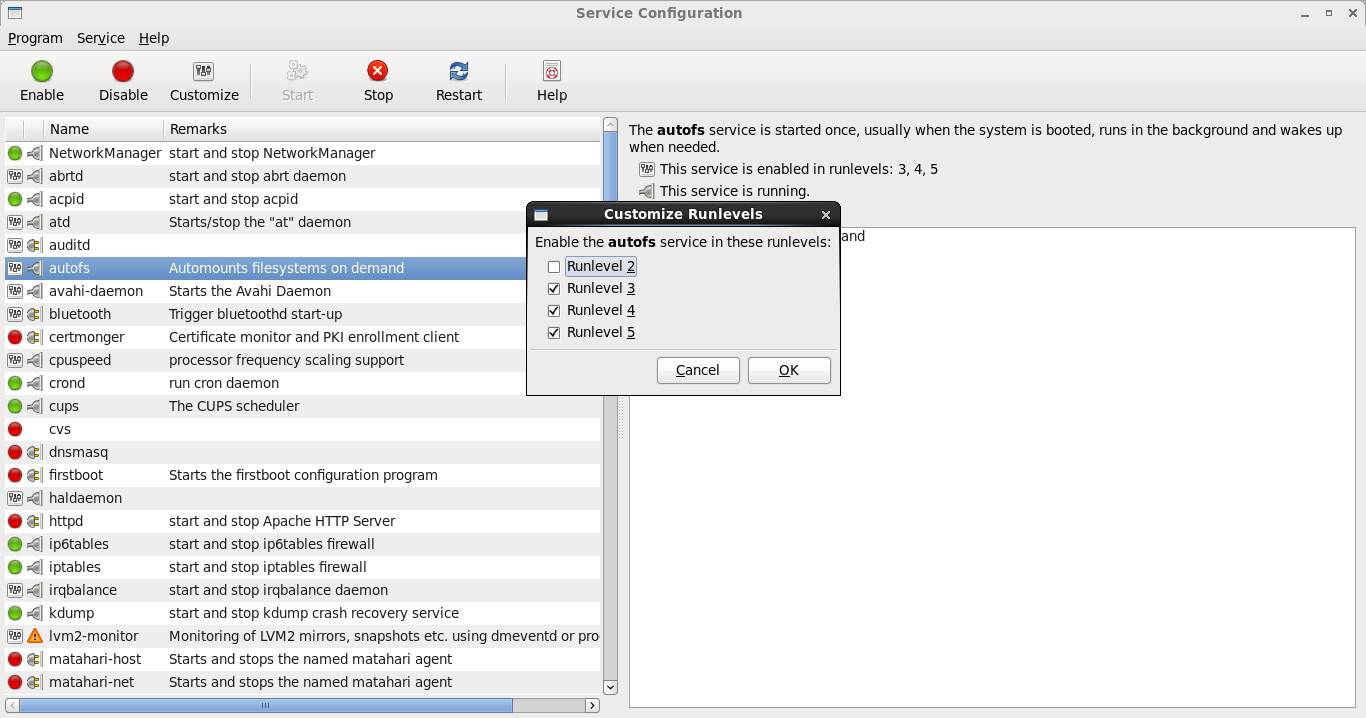Click the red status icon for certmonger

pyautogui.click(x=15, y=337)
